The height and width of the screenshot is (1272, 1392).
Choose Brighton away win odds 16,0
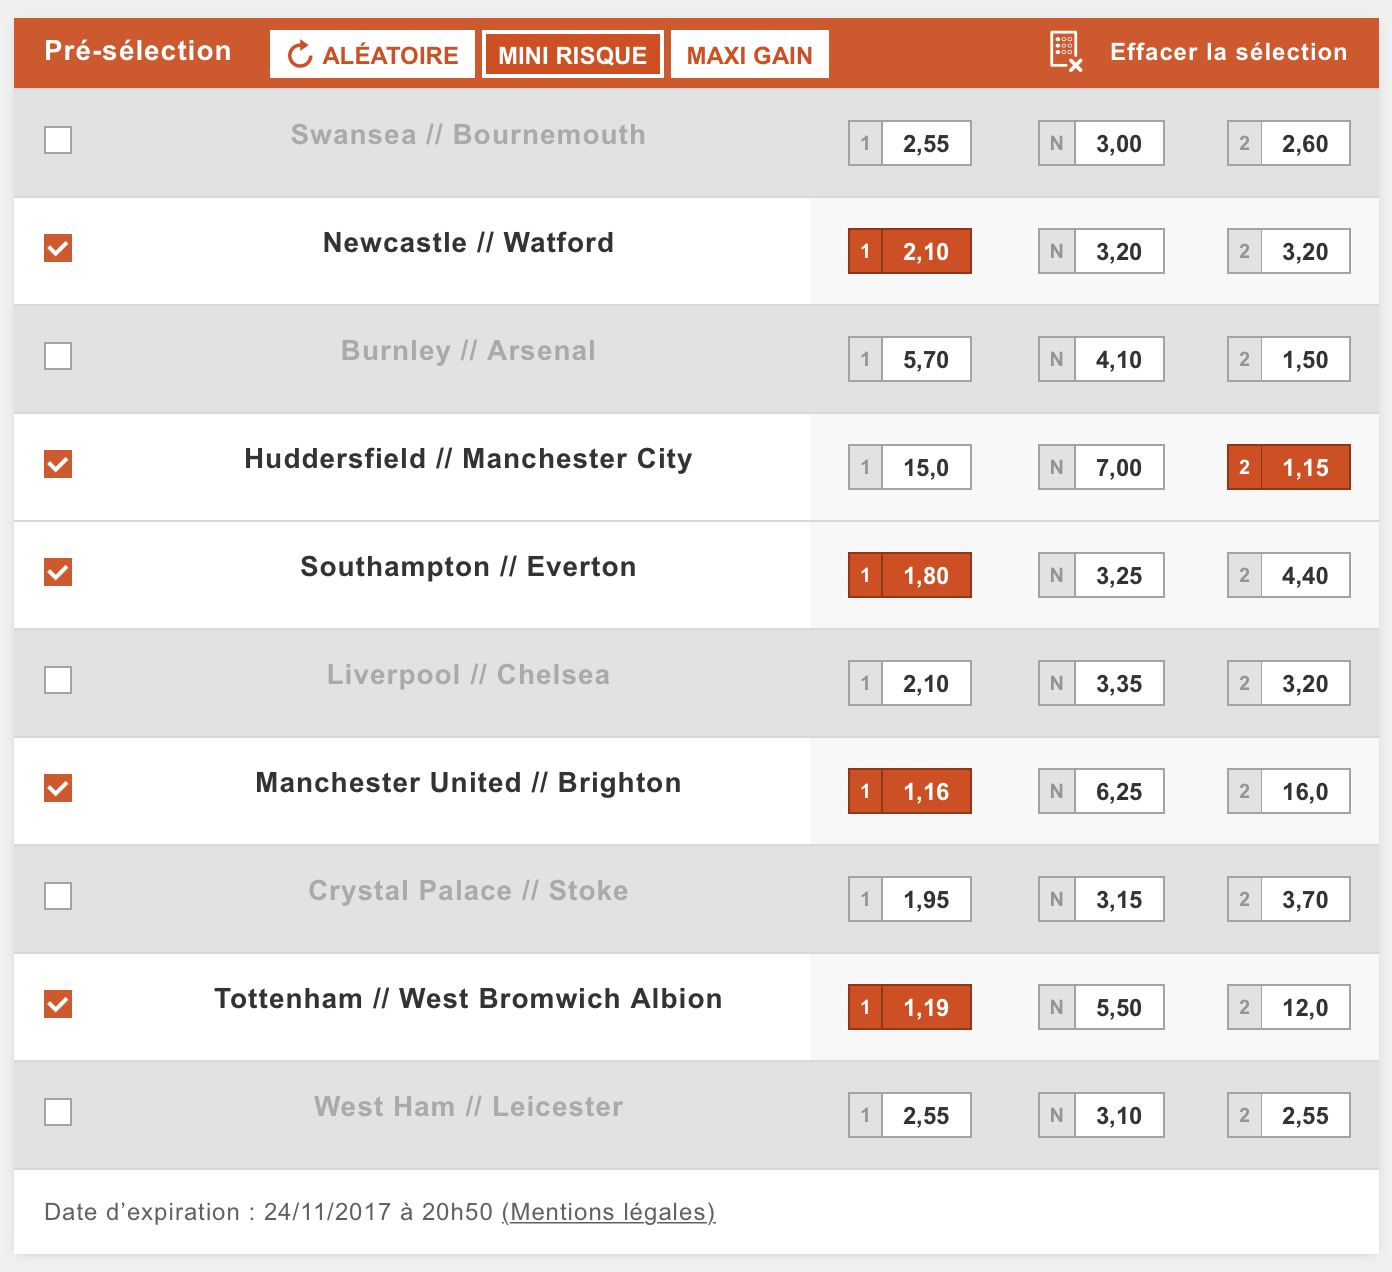(1289, 792)
